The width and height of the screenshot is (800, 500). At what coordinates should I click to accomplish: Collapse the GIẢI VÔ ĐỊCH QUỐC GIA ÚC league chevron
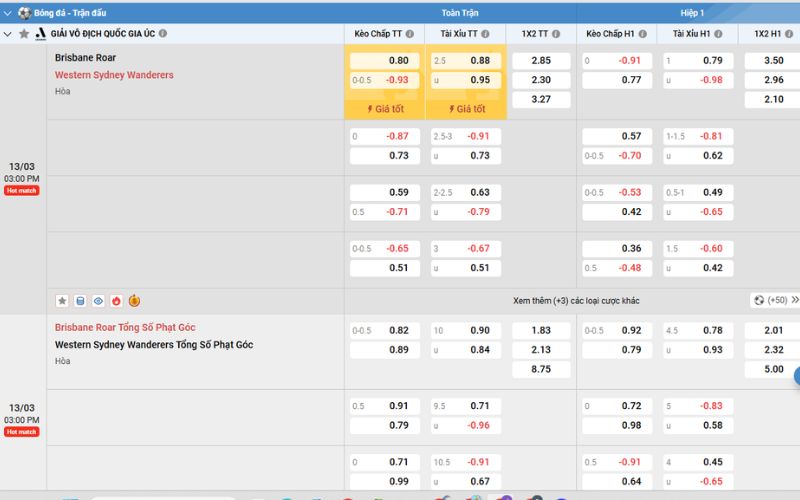[7, 34]
